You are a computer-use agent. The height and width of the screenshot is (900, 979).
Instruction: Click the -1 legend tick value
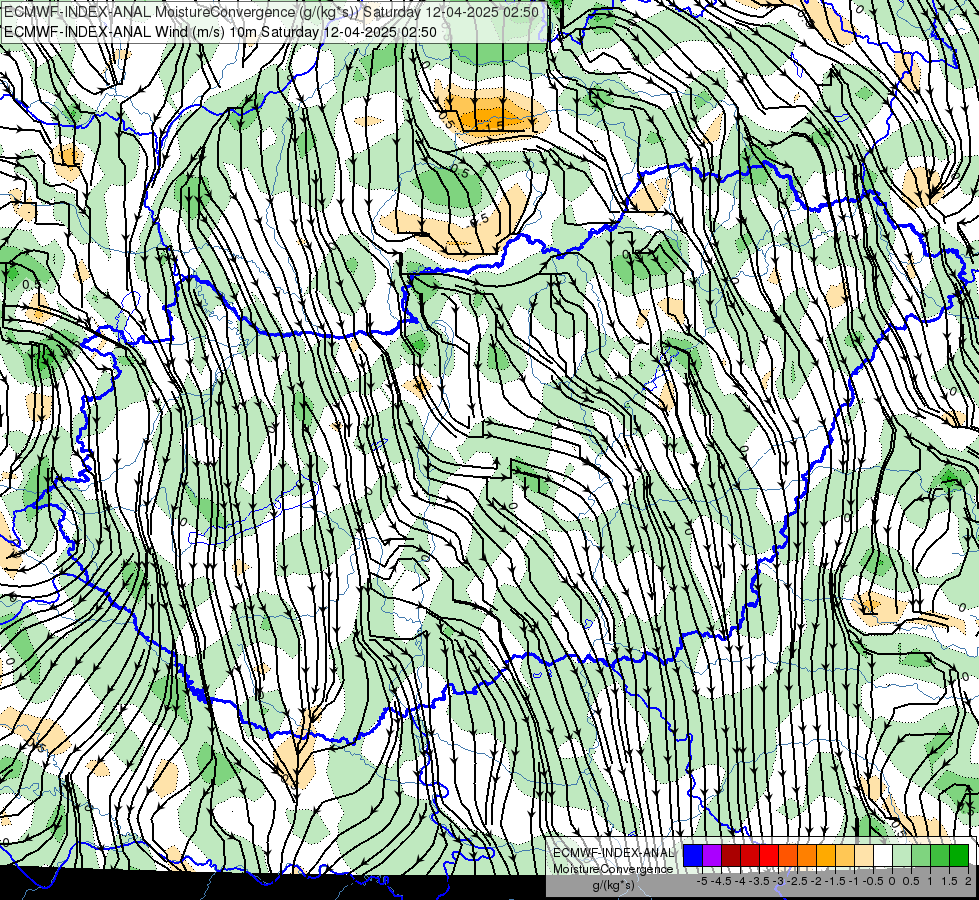tap(855, 881)
